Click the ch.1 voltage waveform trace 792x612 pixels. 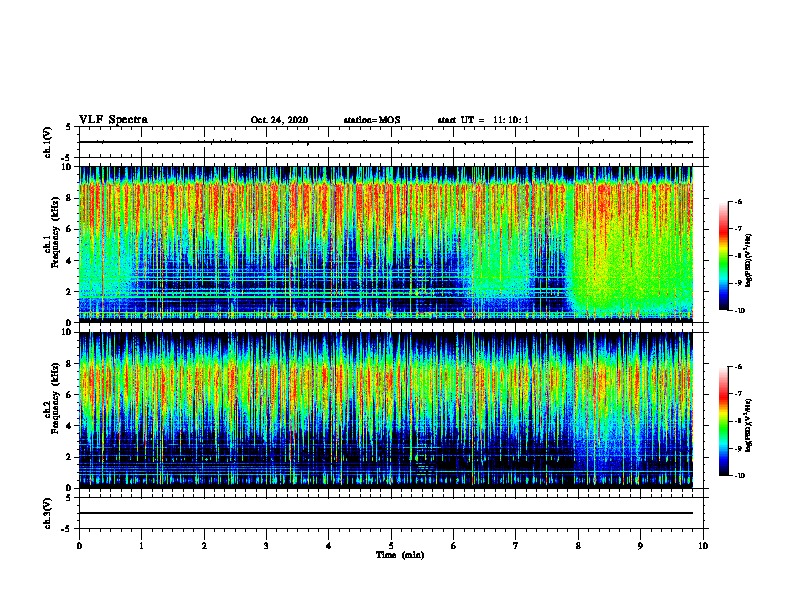[x=386, y=142]
